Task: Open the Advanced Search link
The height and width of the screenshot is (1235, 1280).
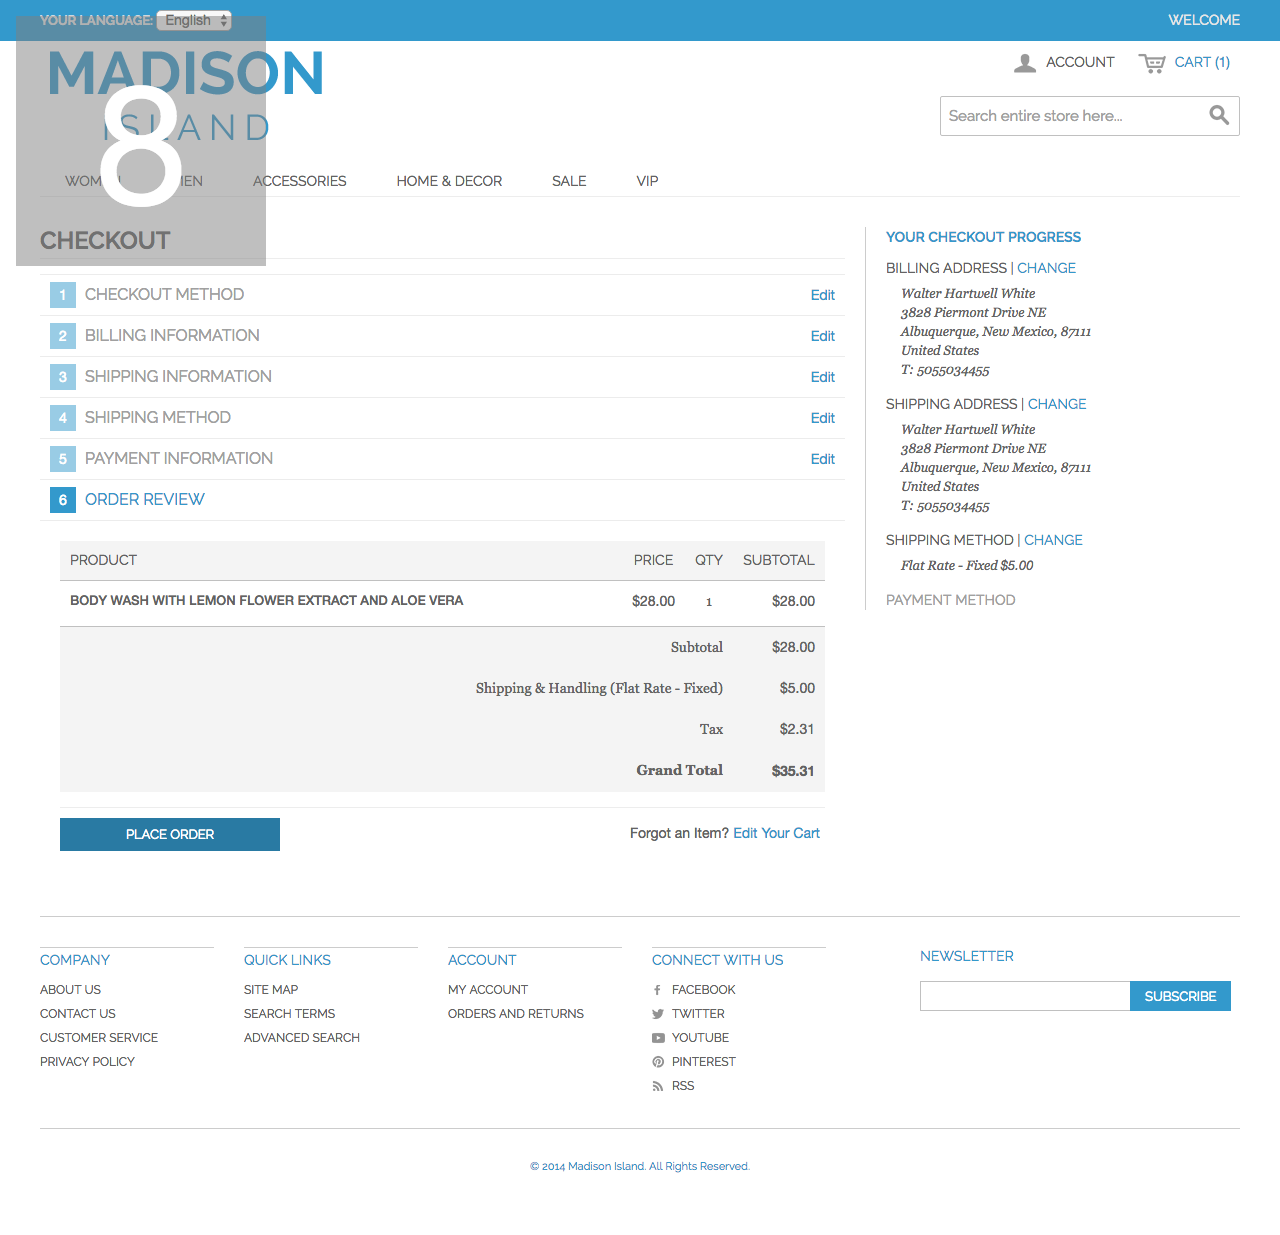Action: (302, 1038)
